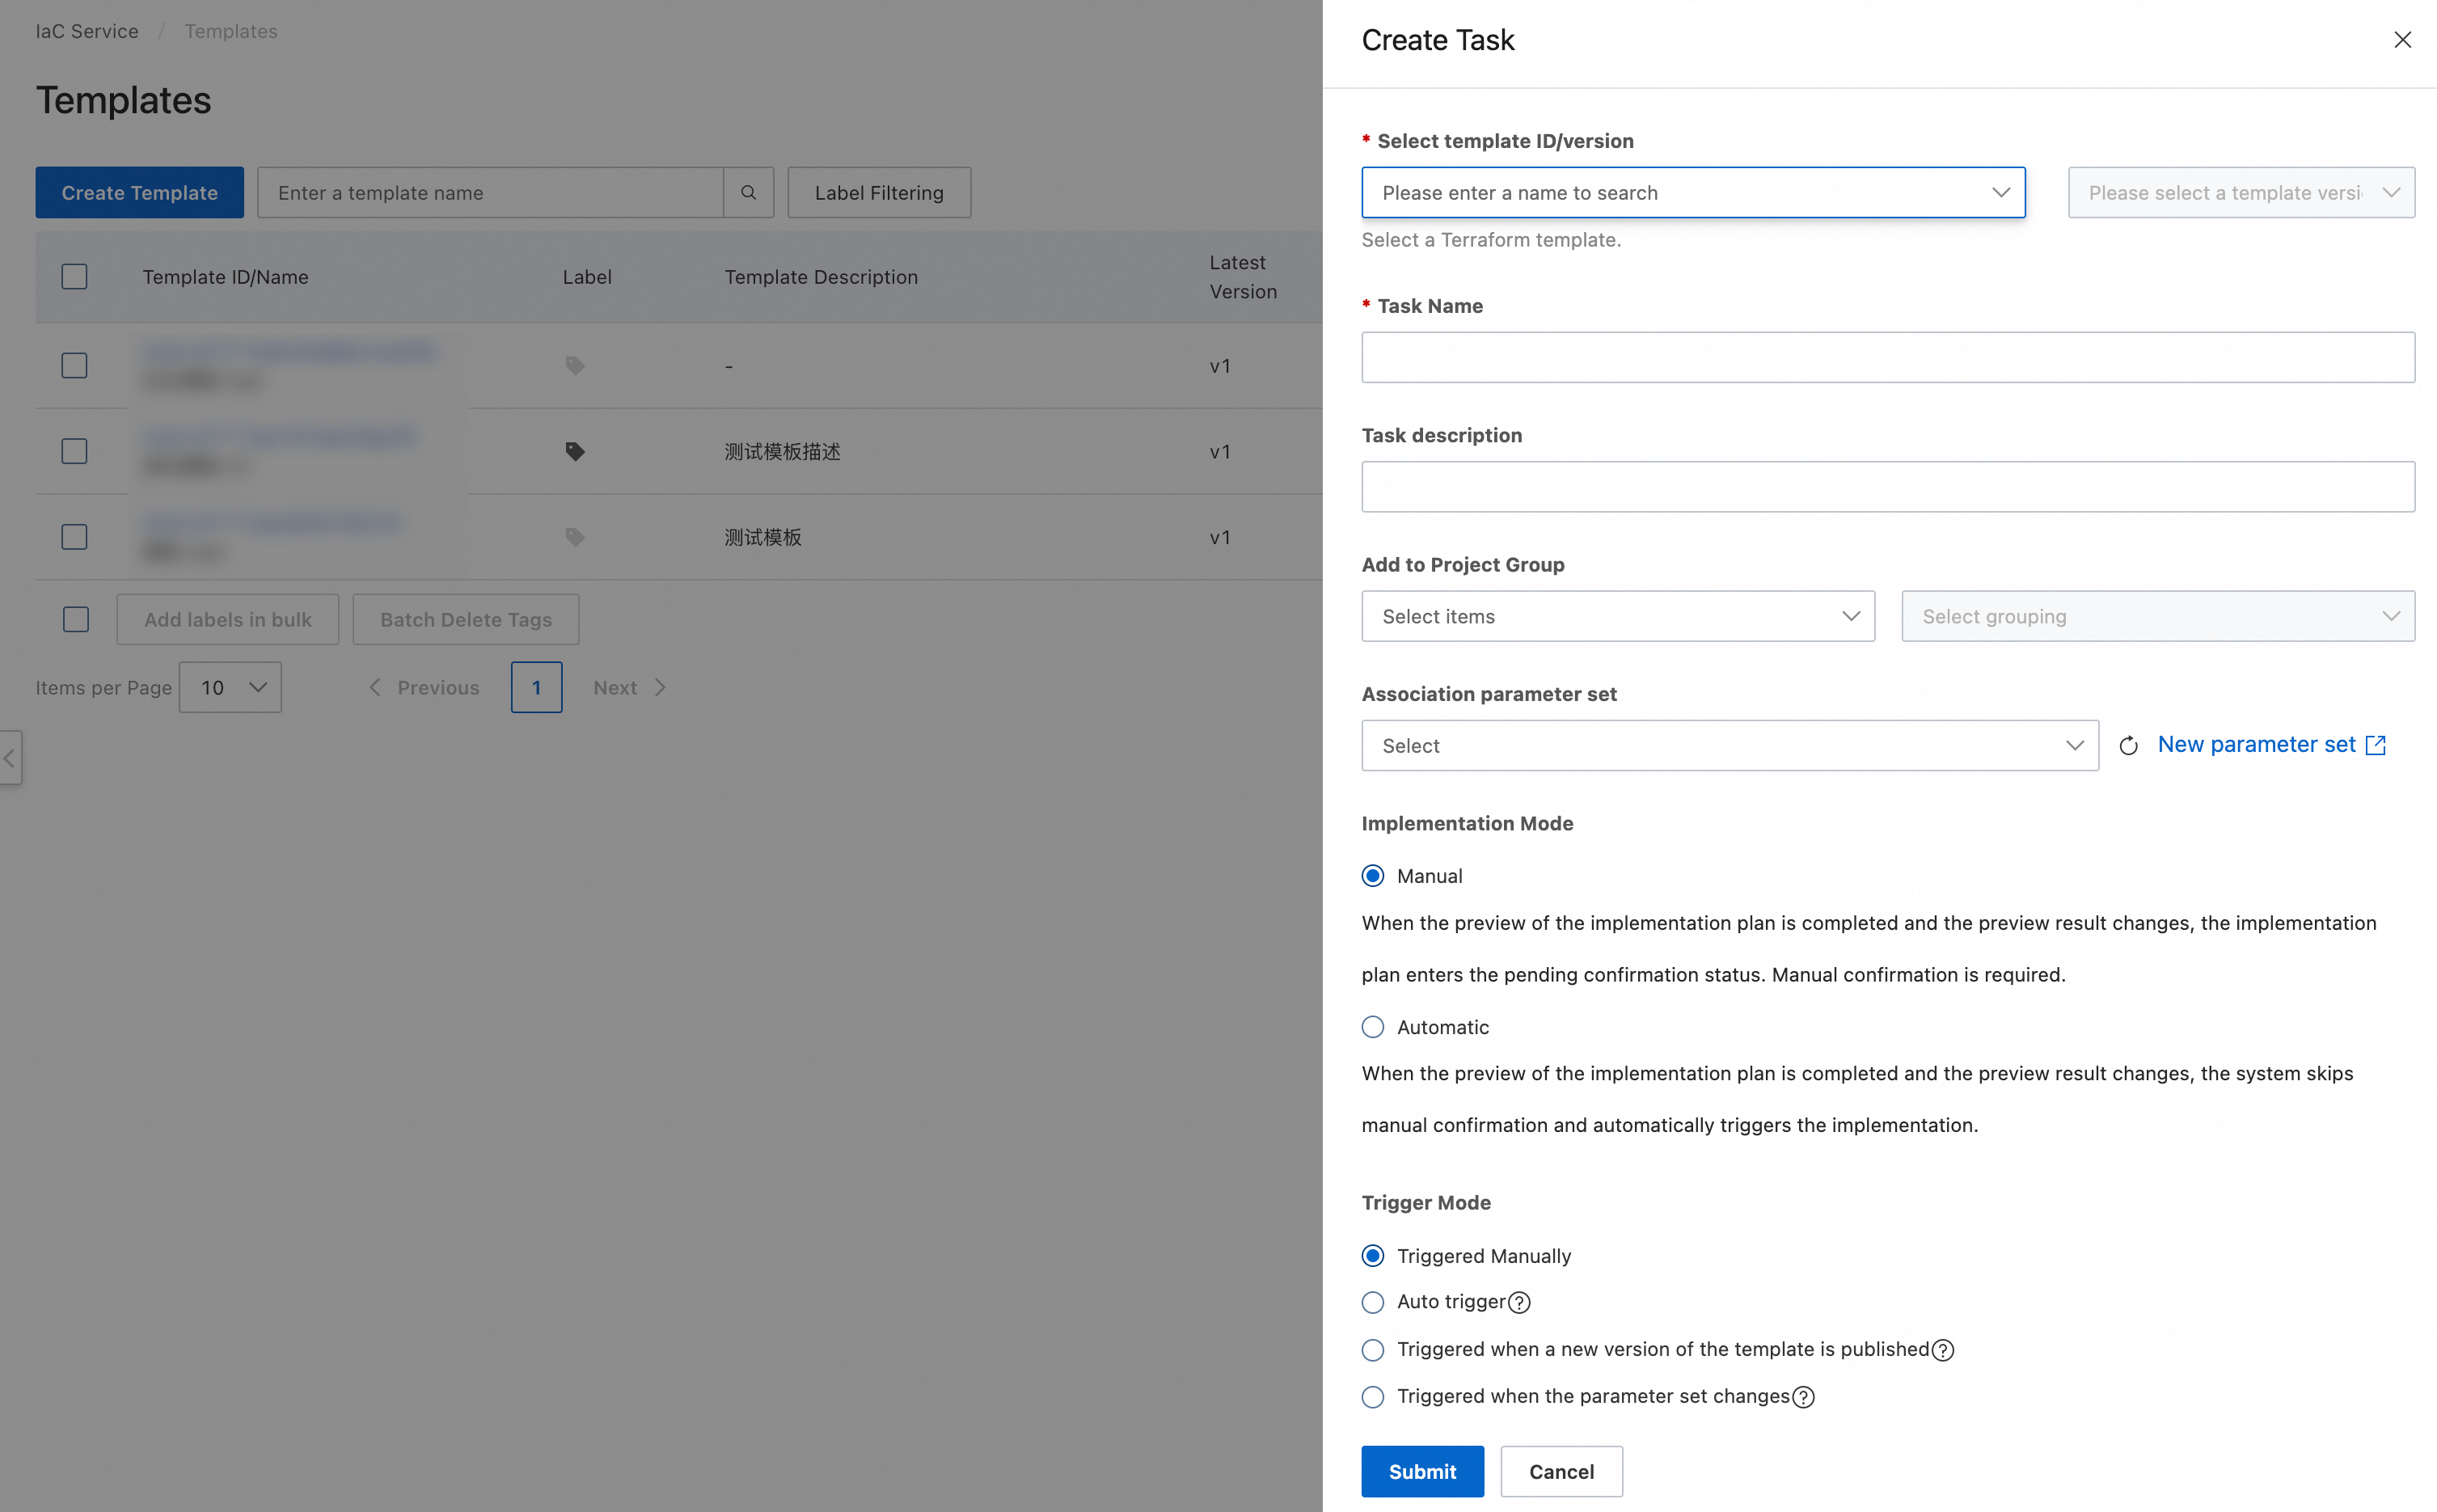Image resolution: width=2437 pixels, height=1512 pixels.
Task: Select Automatic implementation mode
Action: tap(1373, 1027)
